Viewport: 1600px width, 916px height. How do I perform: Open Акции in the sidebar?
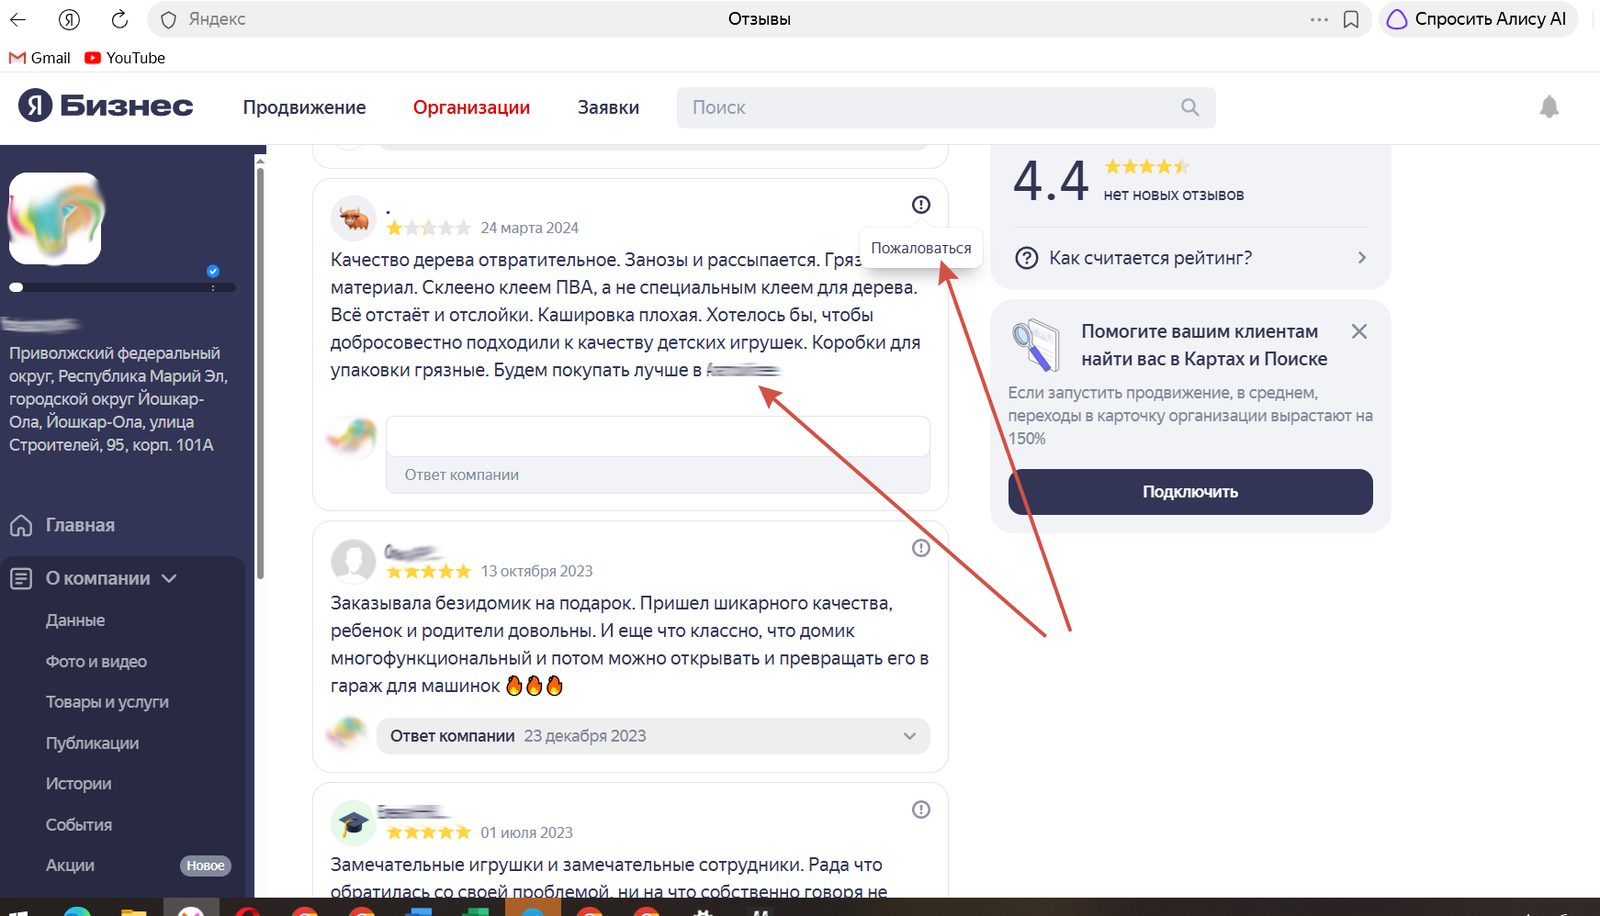(70, 865)
